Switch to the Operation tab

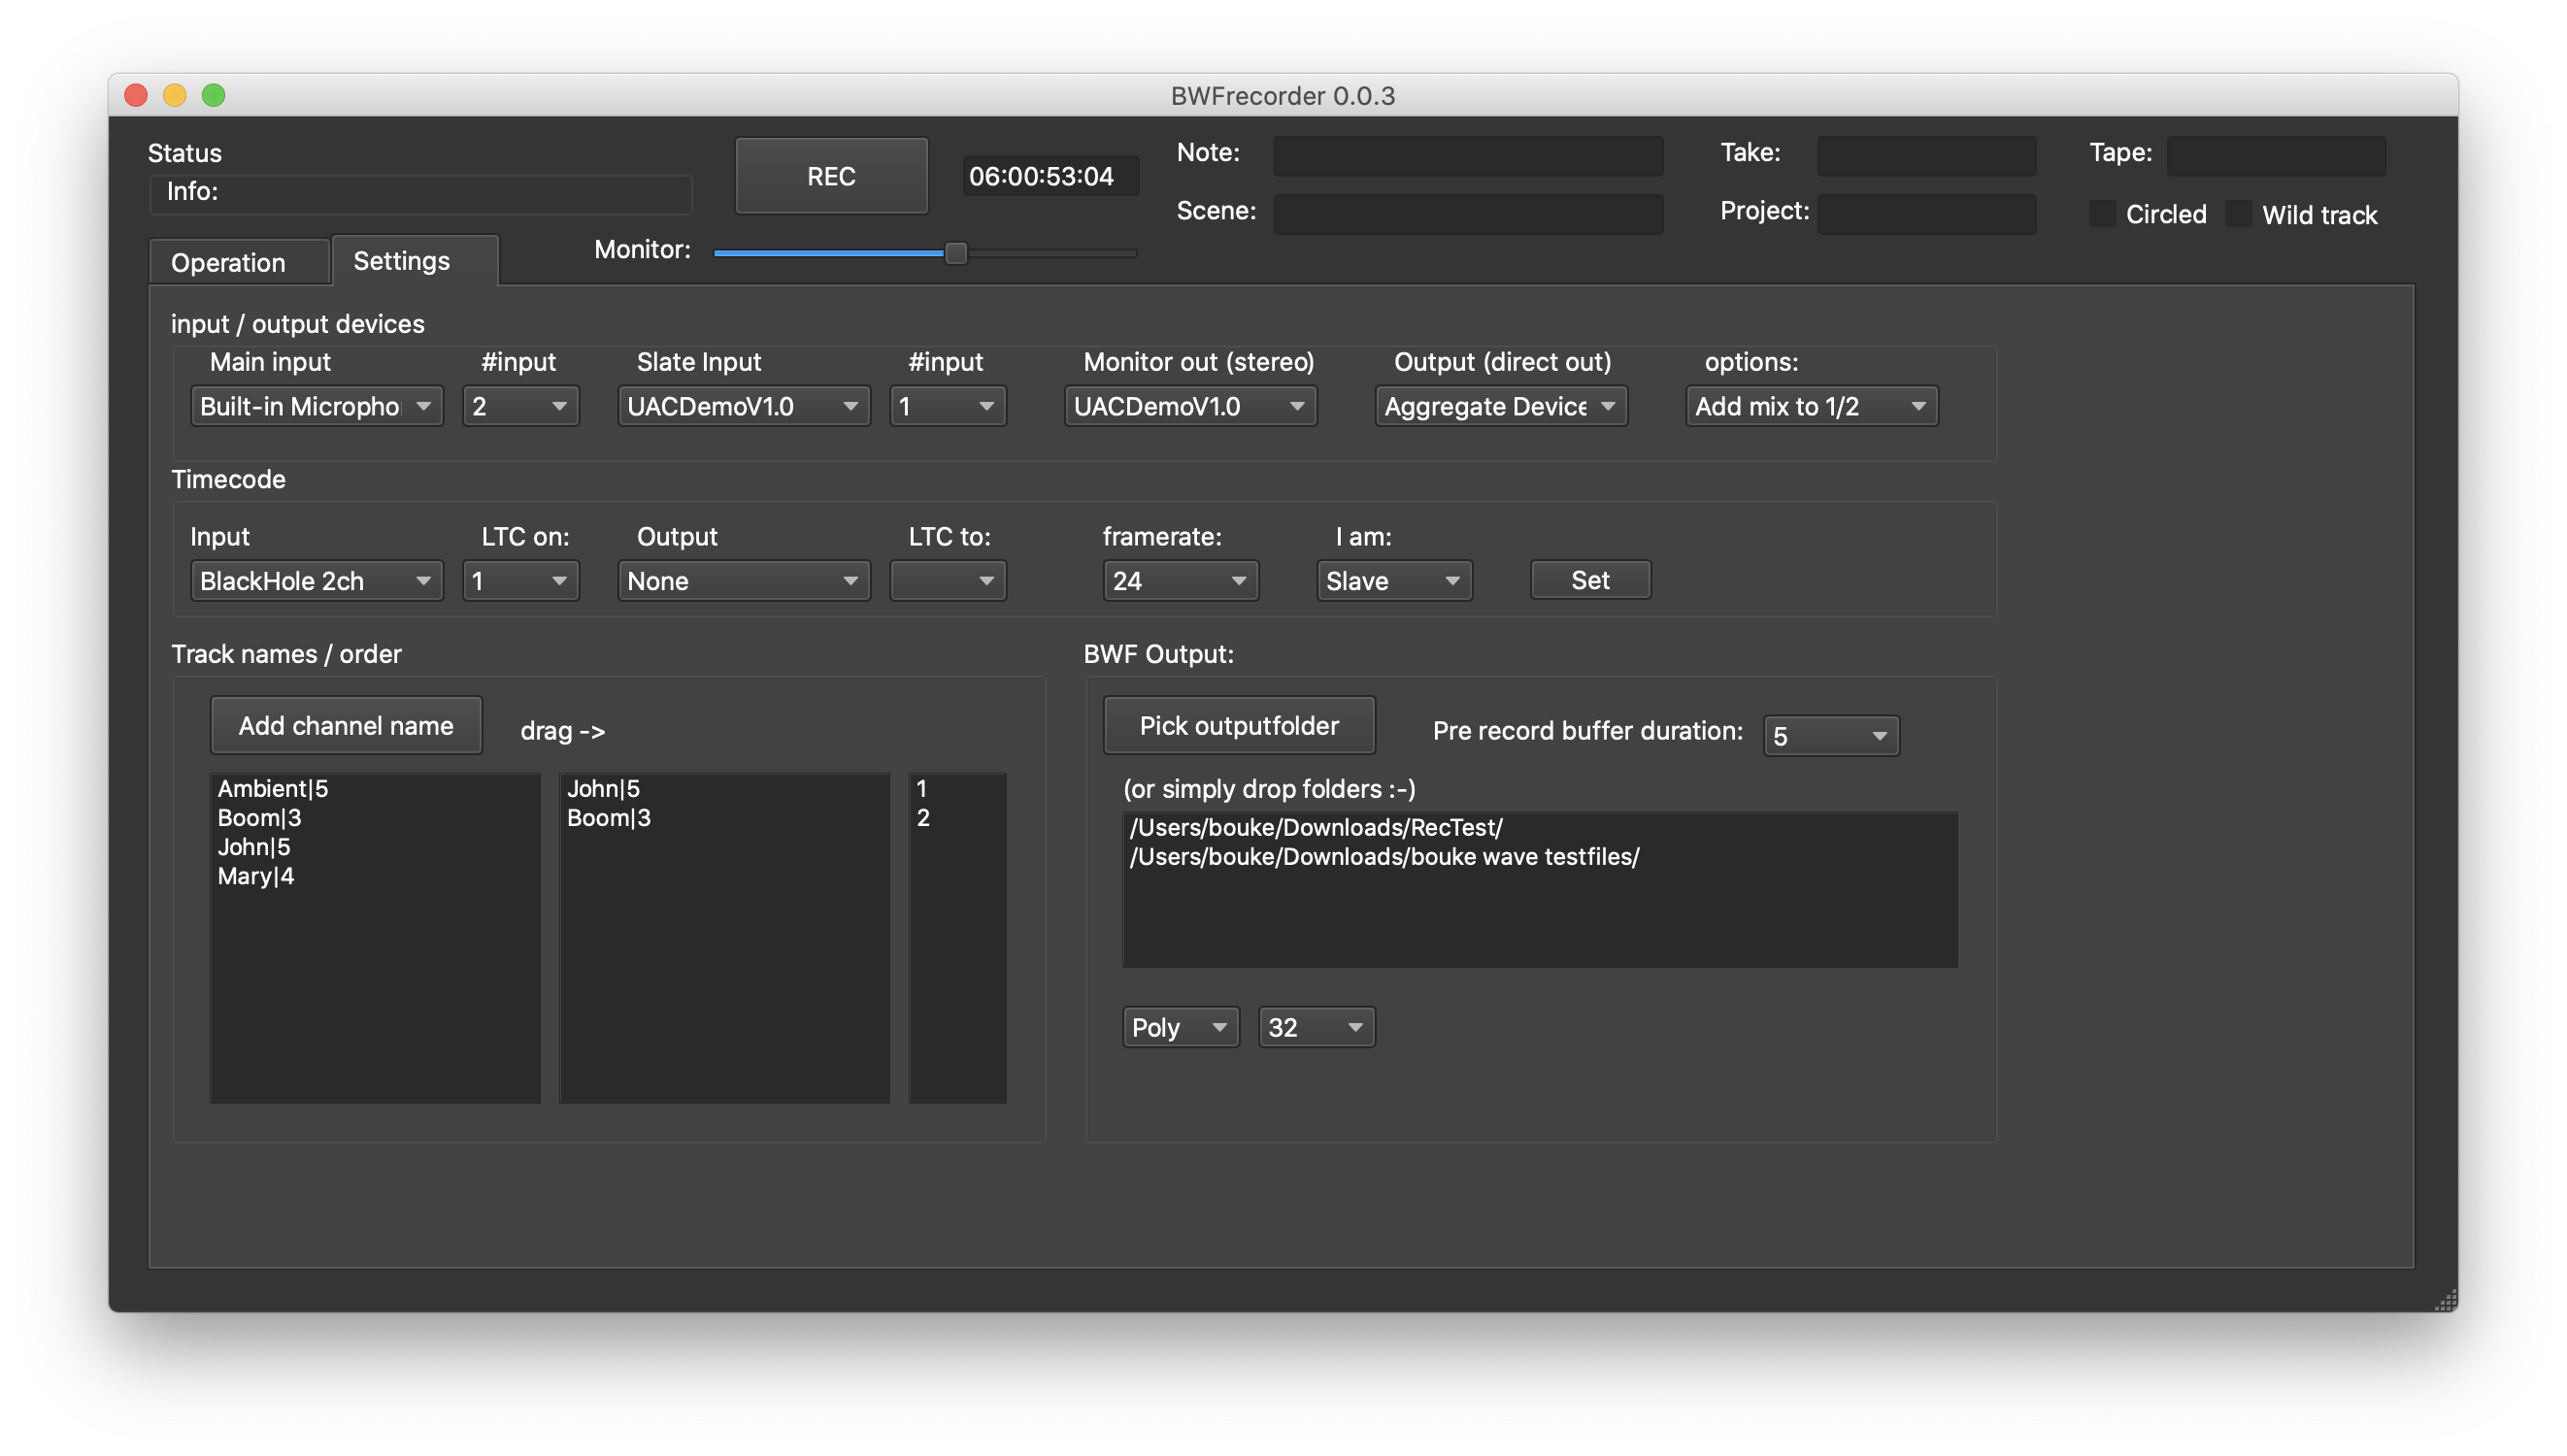[228, 262]
